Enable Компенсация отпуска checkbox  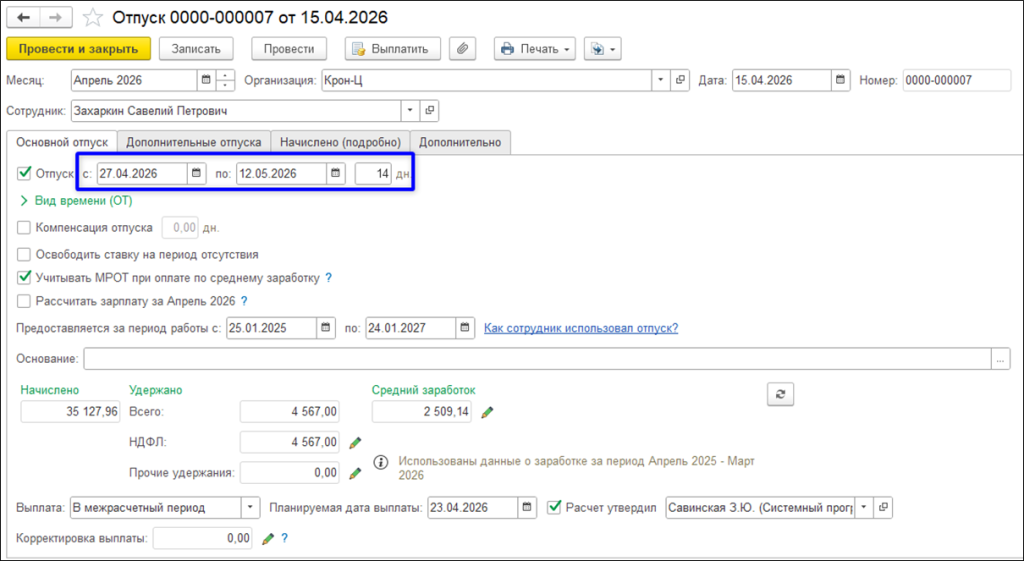[x=24, y=228]
